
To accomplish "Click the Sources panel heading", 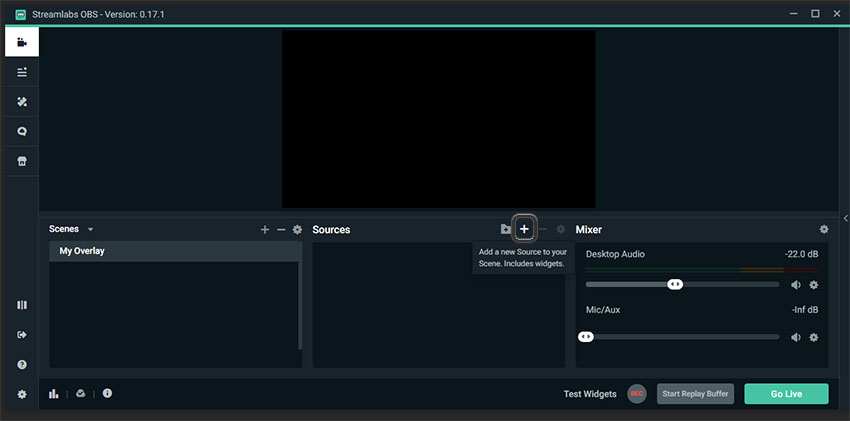I will pos(331,230).
